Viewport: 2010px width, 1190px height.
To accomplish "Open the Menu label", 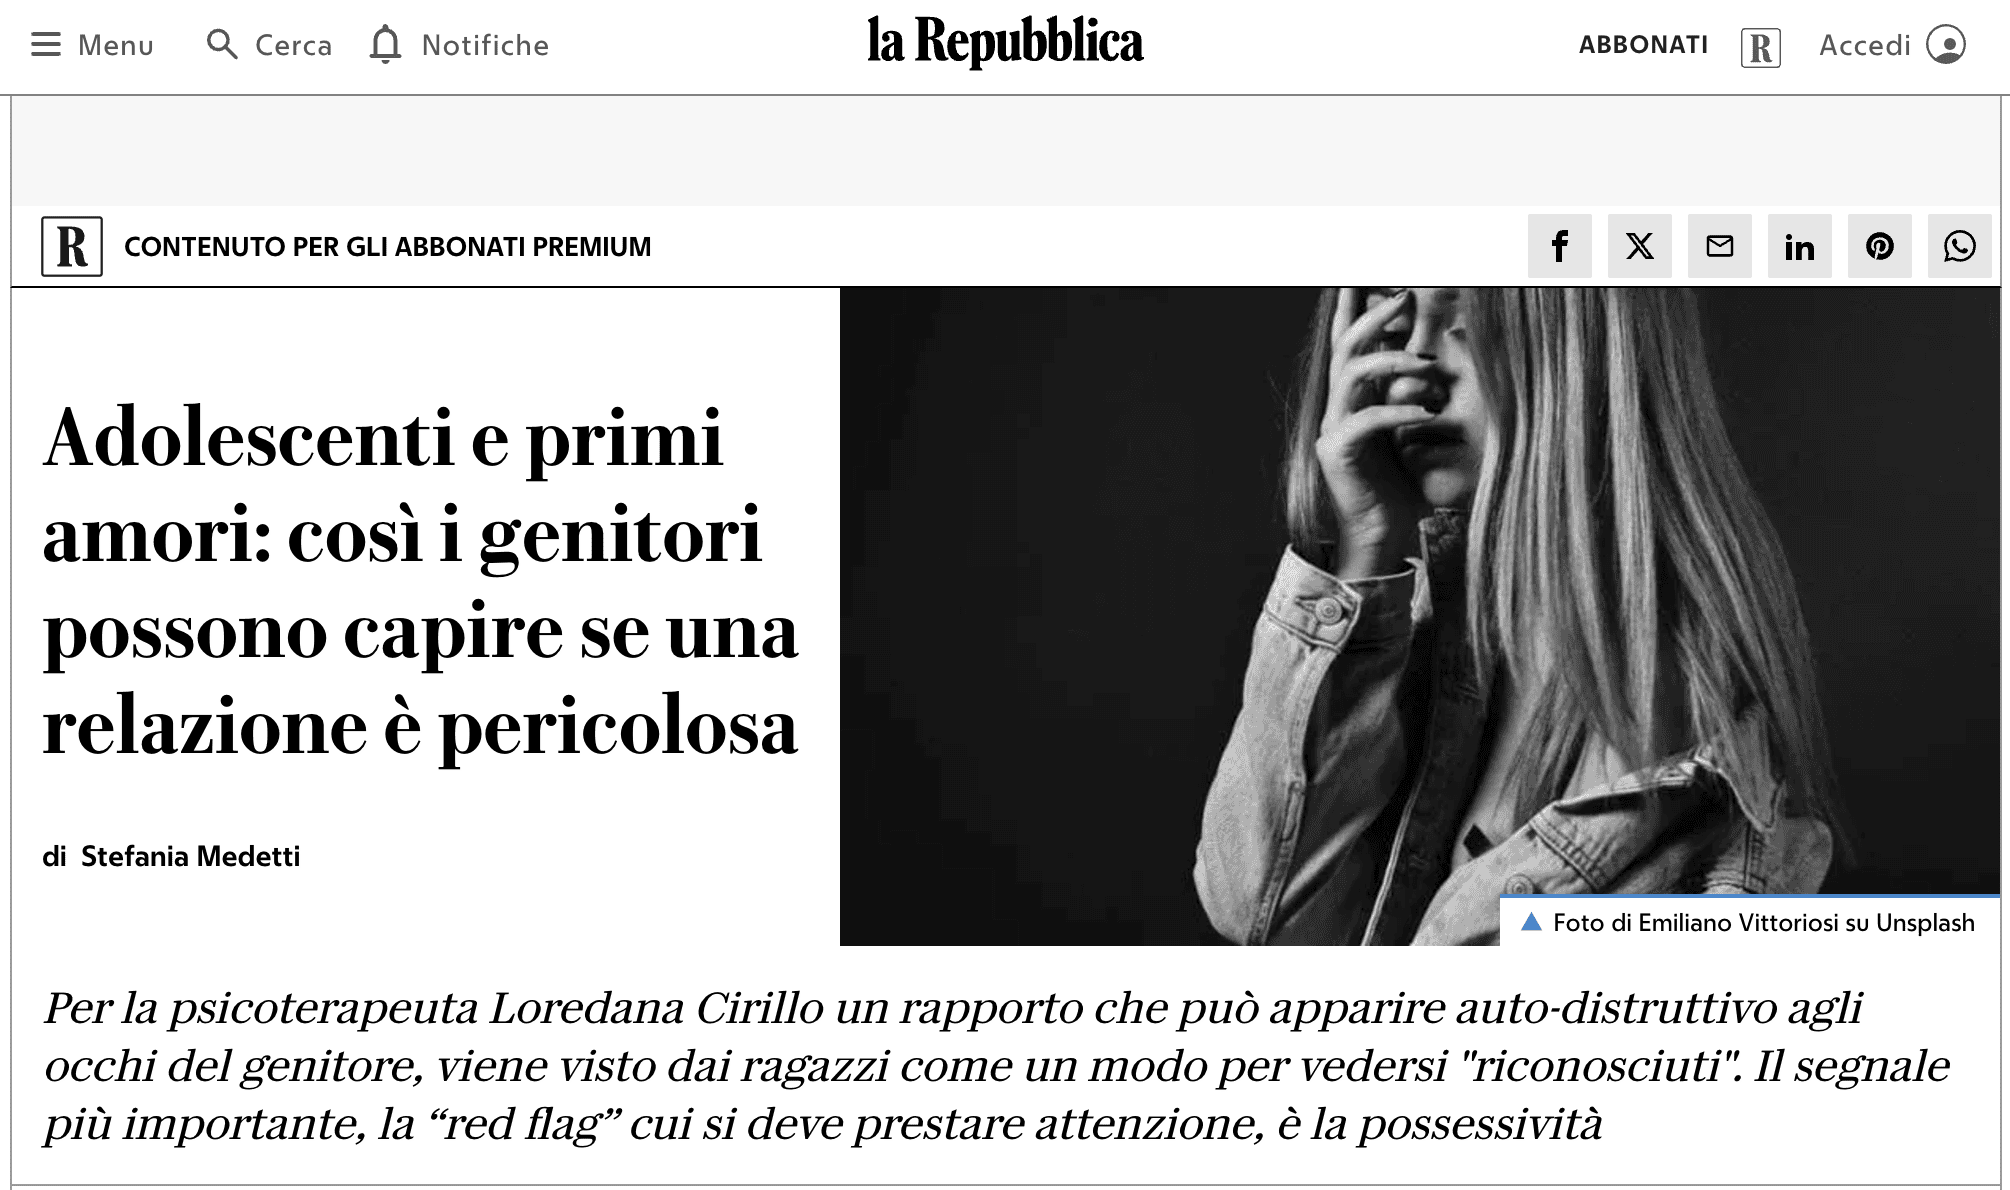I will (x=116, y=45).
